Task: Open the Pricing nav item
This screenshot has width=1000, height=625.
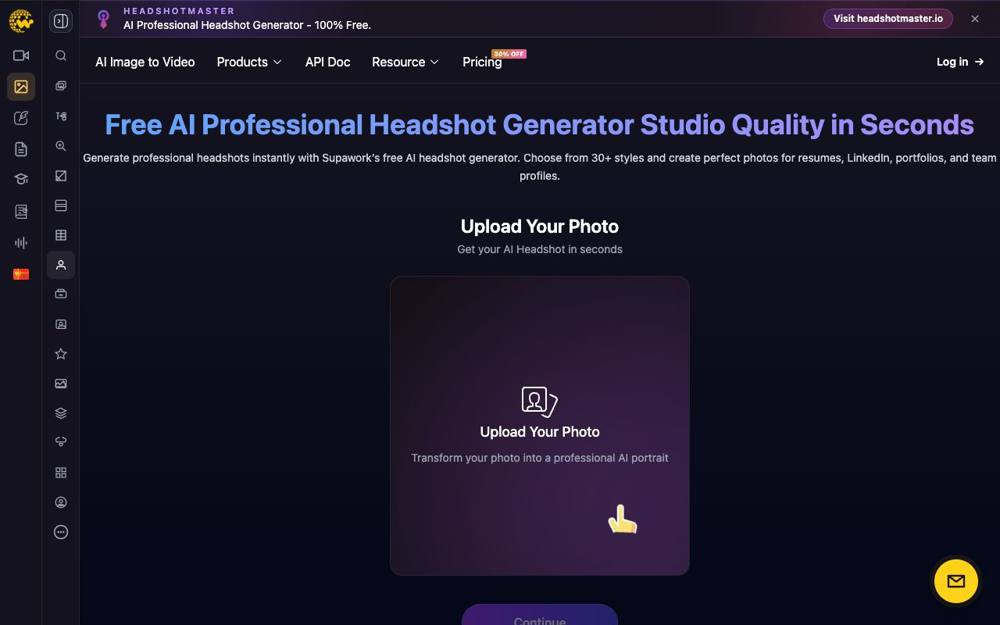Action: tap(482, 62)
